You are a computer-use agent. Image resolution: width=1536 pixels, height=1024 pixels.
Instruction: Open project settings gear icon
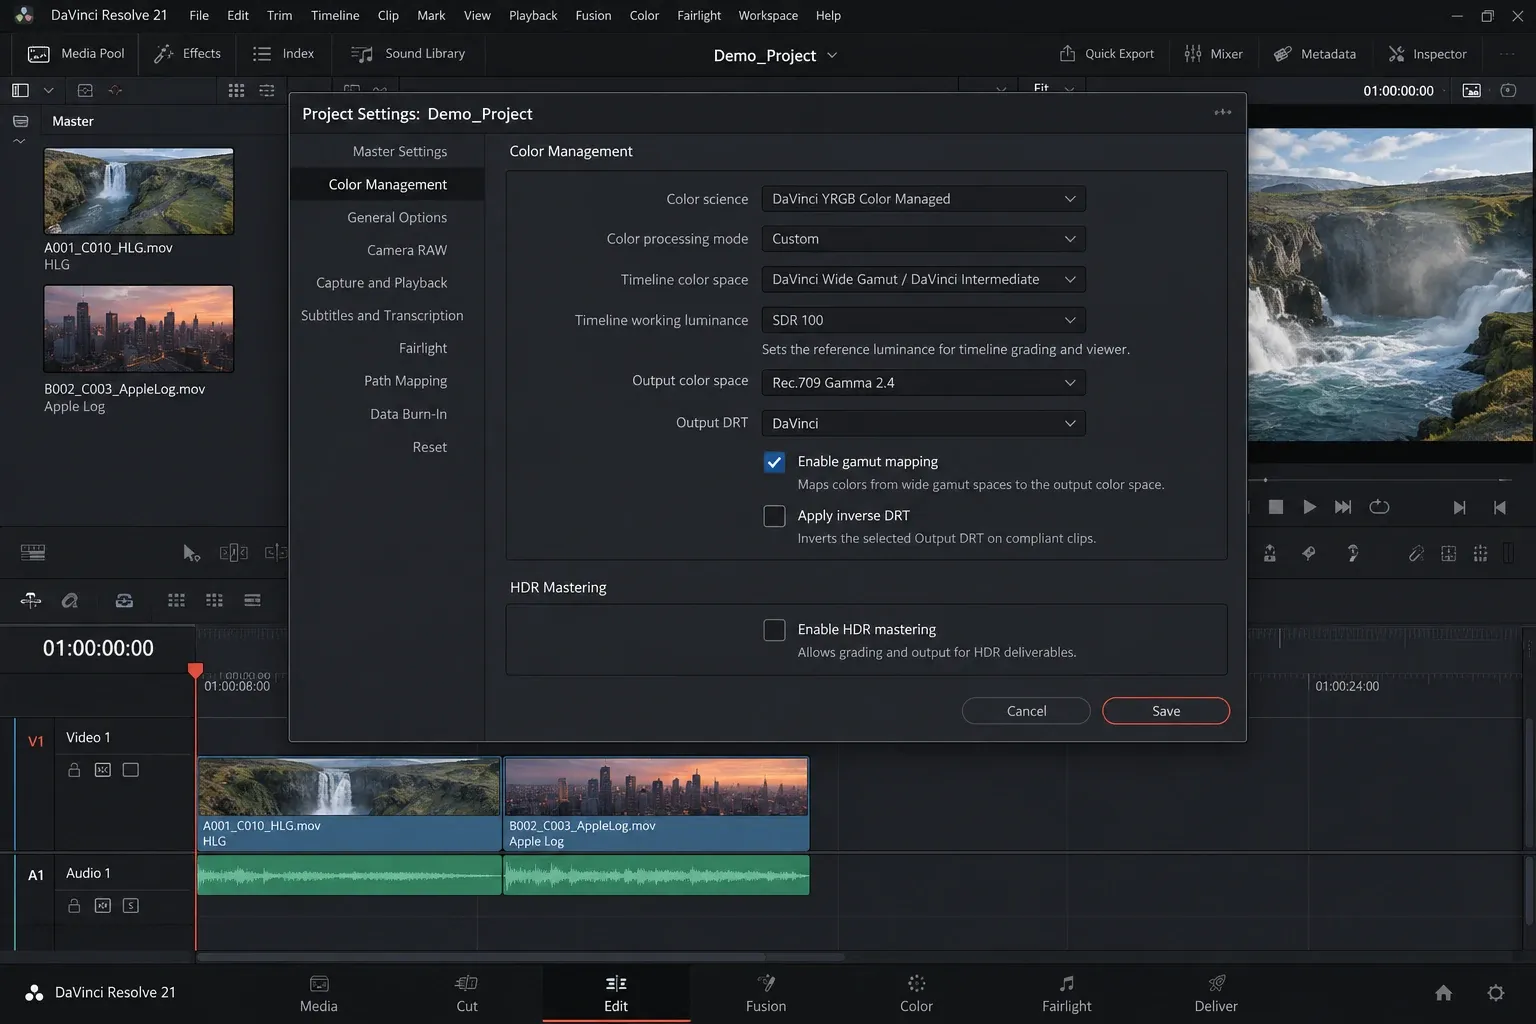coord(1496,993)
